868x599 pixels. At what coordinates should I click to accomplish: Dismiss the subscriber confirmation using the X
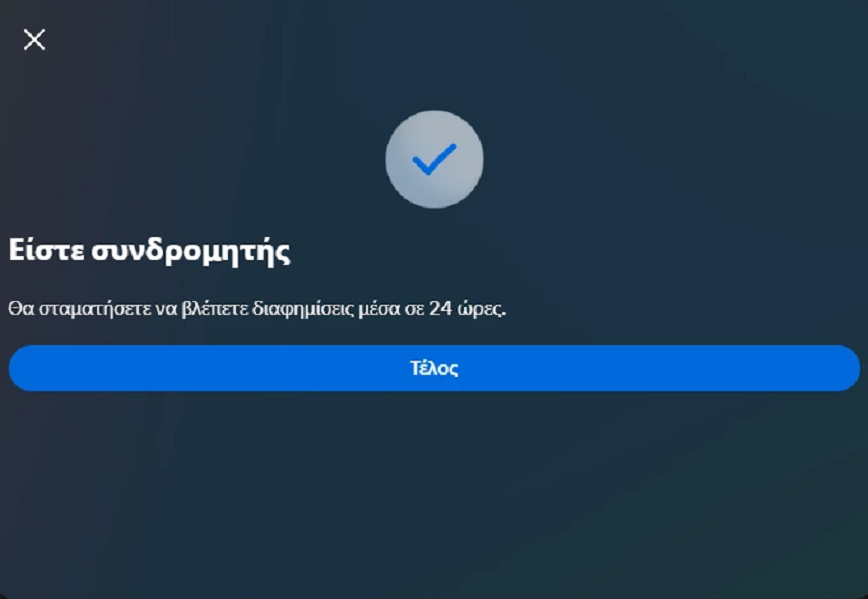tap(34, 40)
